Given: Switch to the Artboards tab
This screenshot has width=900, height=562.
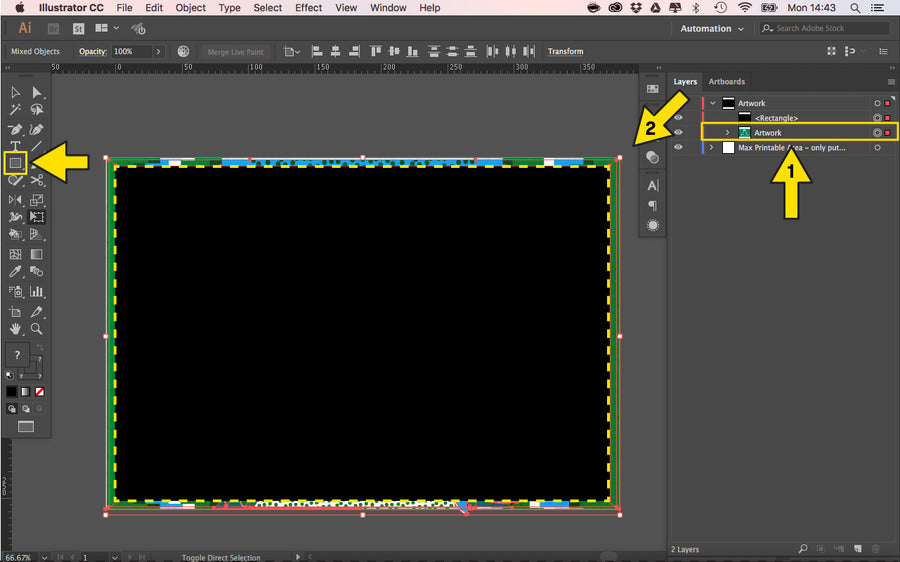Looking at the screenshot, I should point(727,82).
